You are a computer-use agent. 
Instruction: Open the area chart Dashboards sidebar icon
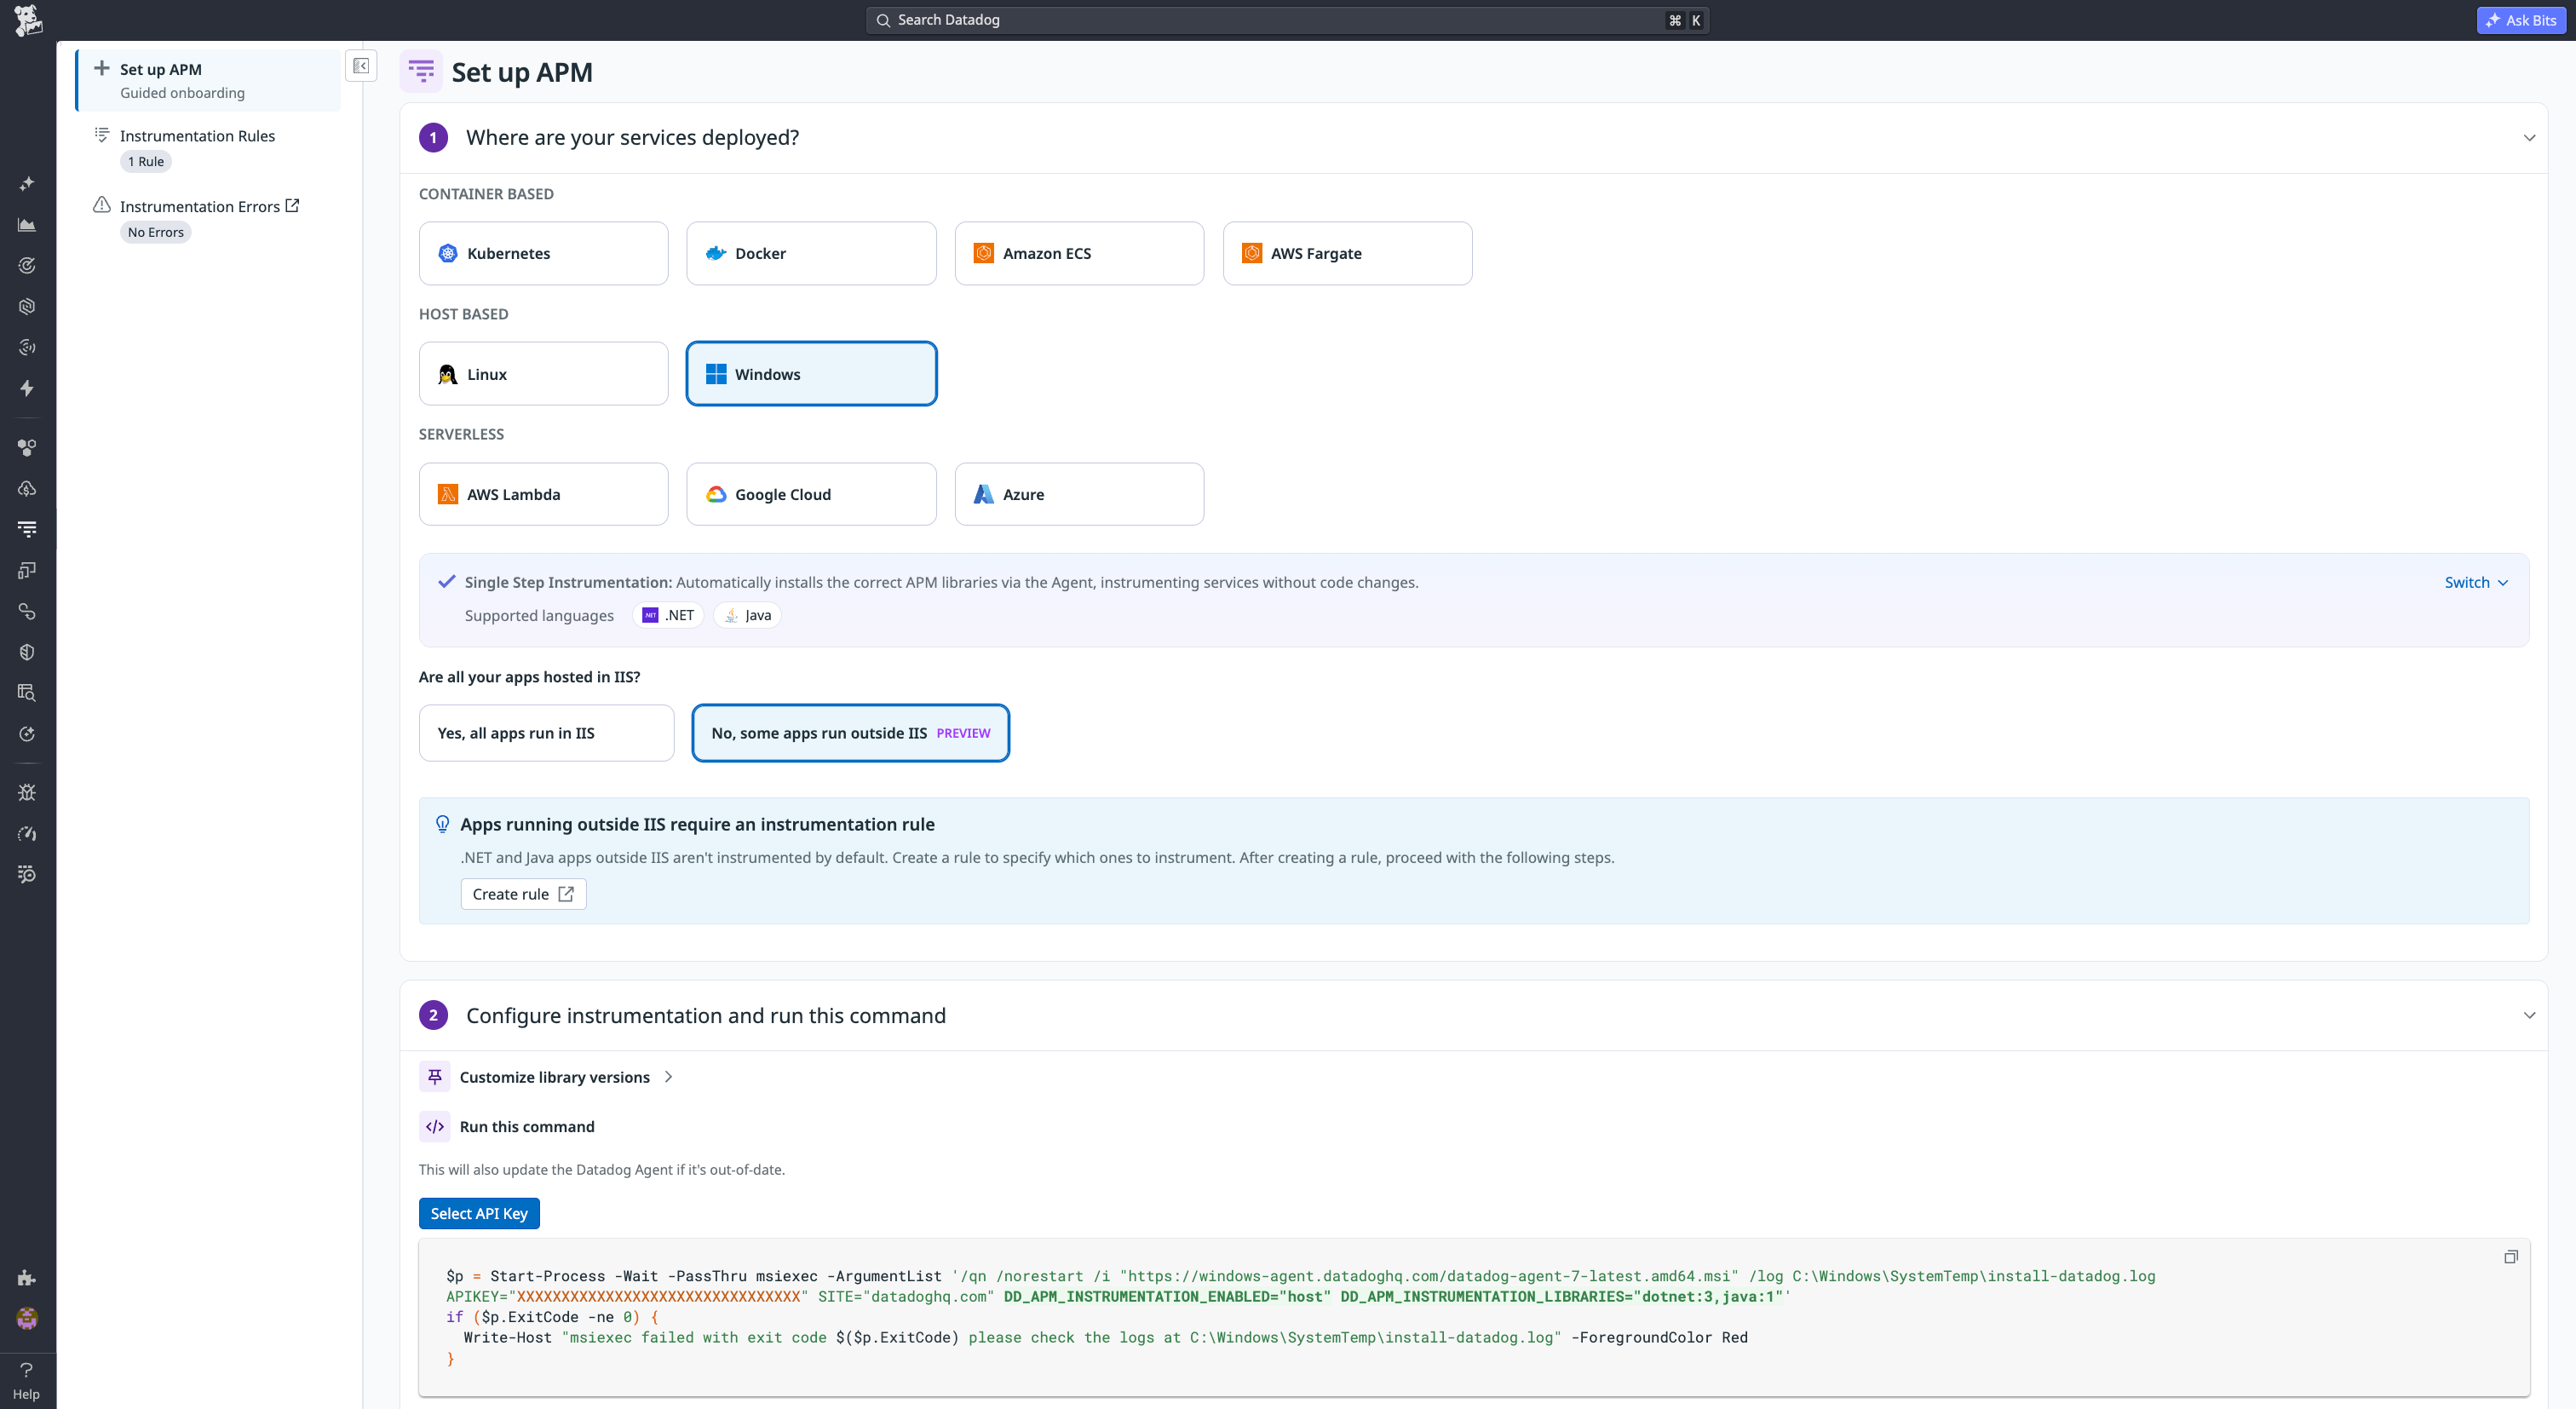(x=27, y=225)
